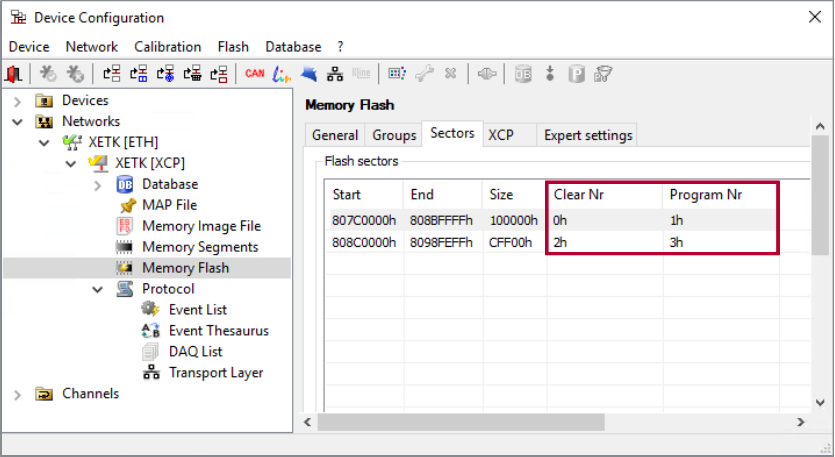The image size is (835, 457).
Task: Click the P cylinder toolbar icon
Action: (x=576, y=74)
